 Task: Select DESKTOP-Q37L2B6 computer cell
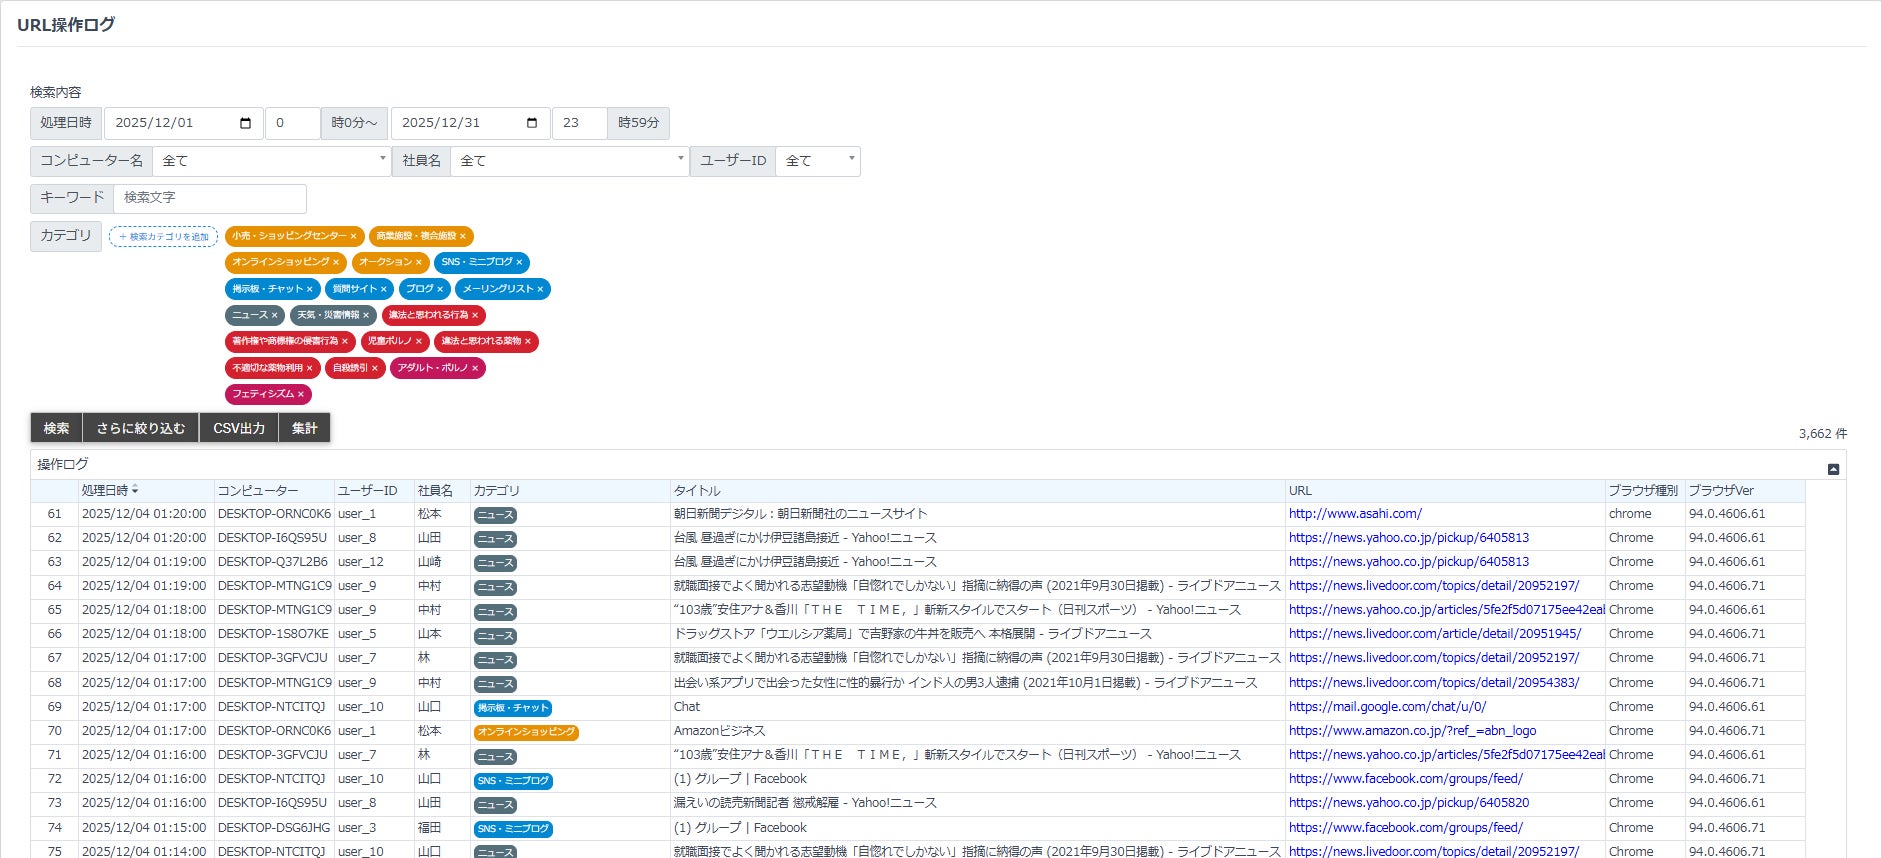273,562
